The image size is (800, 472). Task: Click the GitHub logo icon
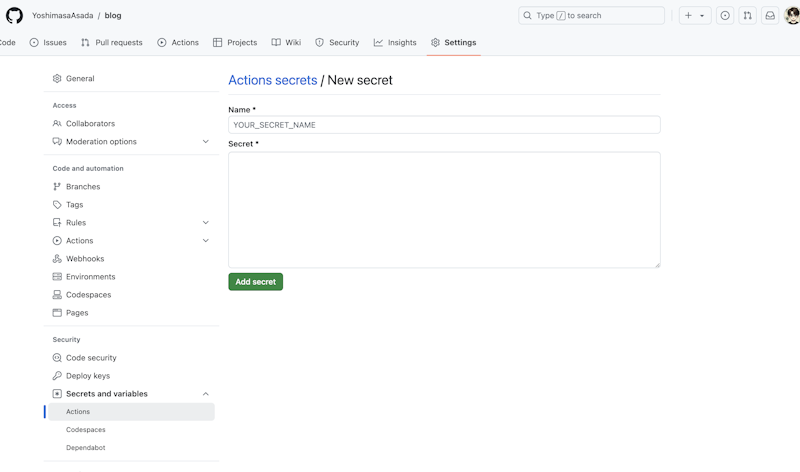click(14, 15)
